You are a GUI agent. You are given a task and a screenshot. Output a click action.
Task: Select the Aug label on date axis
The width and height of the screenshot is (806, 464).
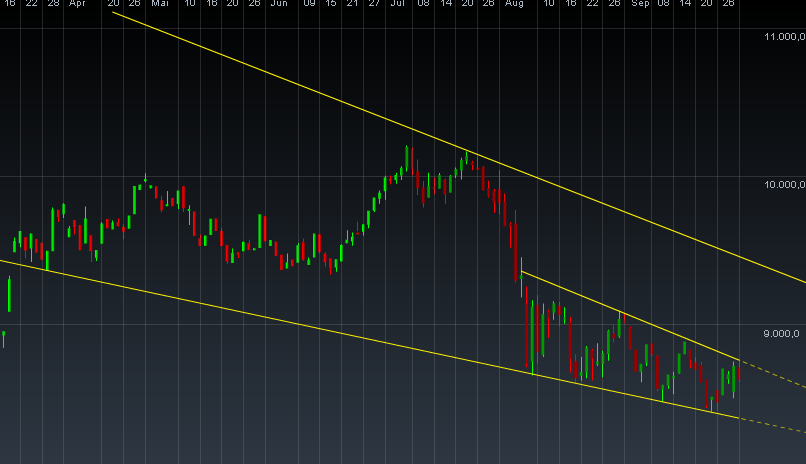[x=514, y=4]
